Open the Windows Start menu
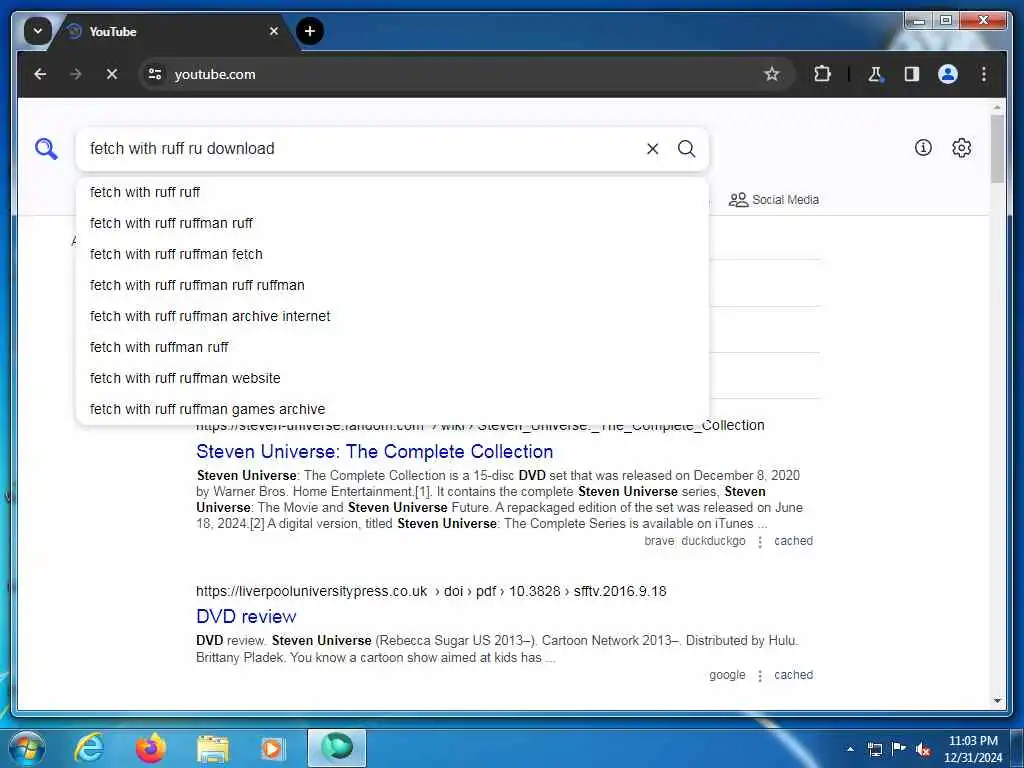 coord(25,748)
